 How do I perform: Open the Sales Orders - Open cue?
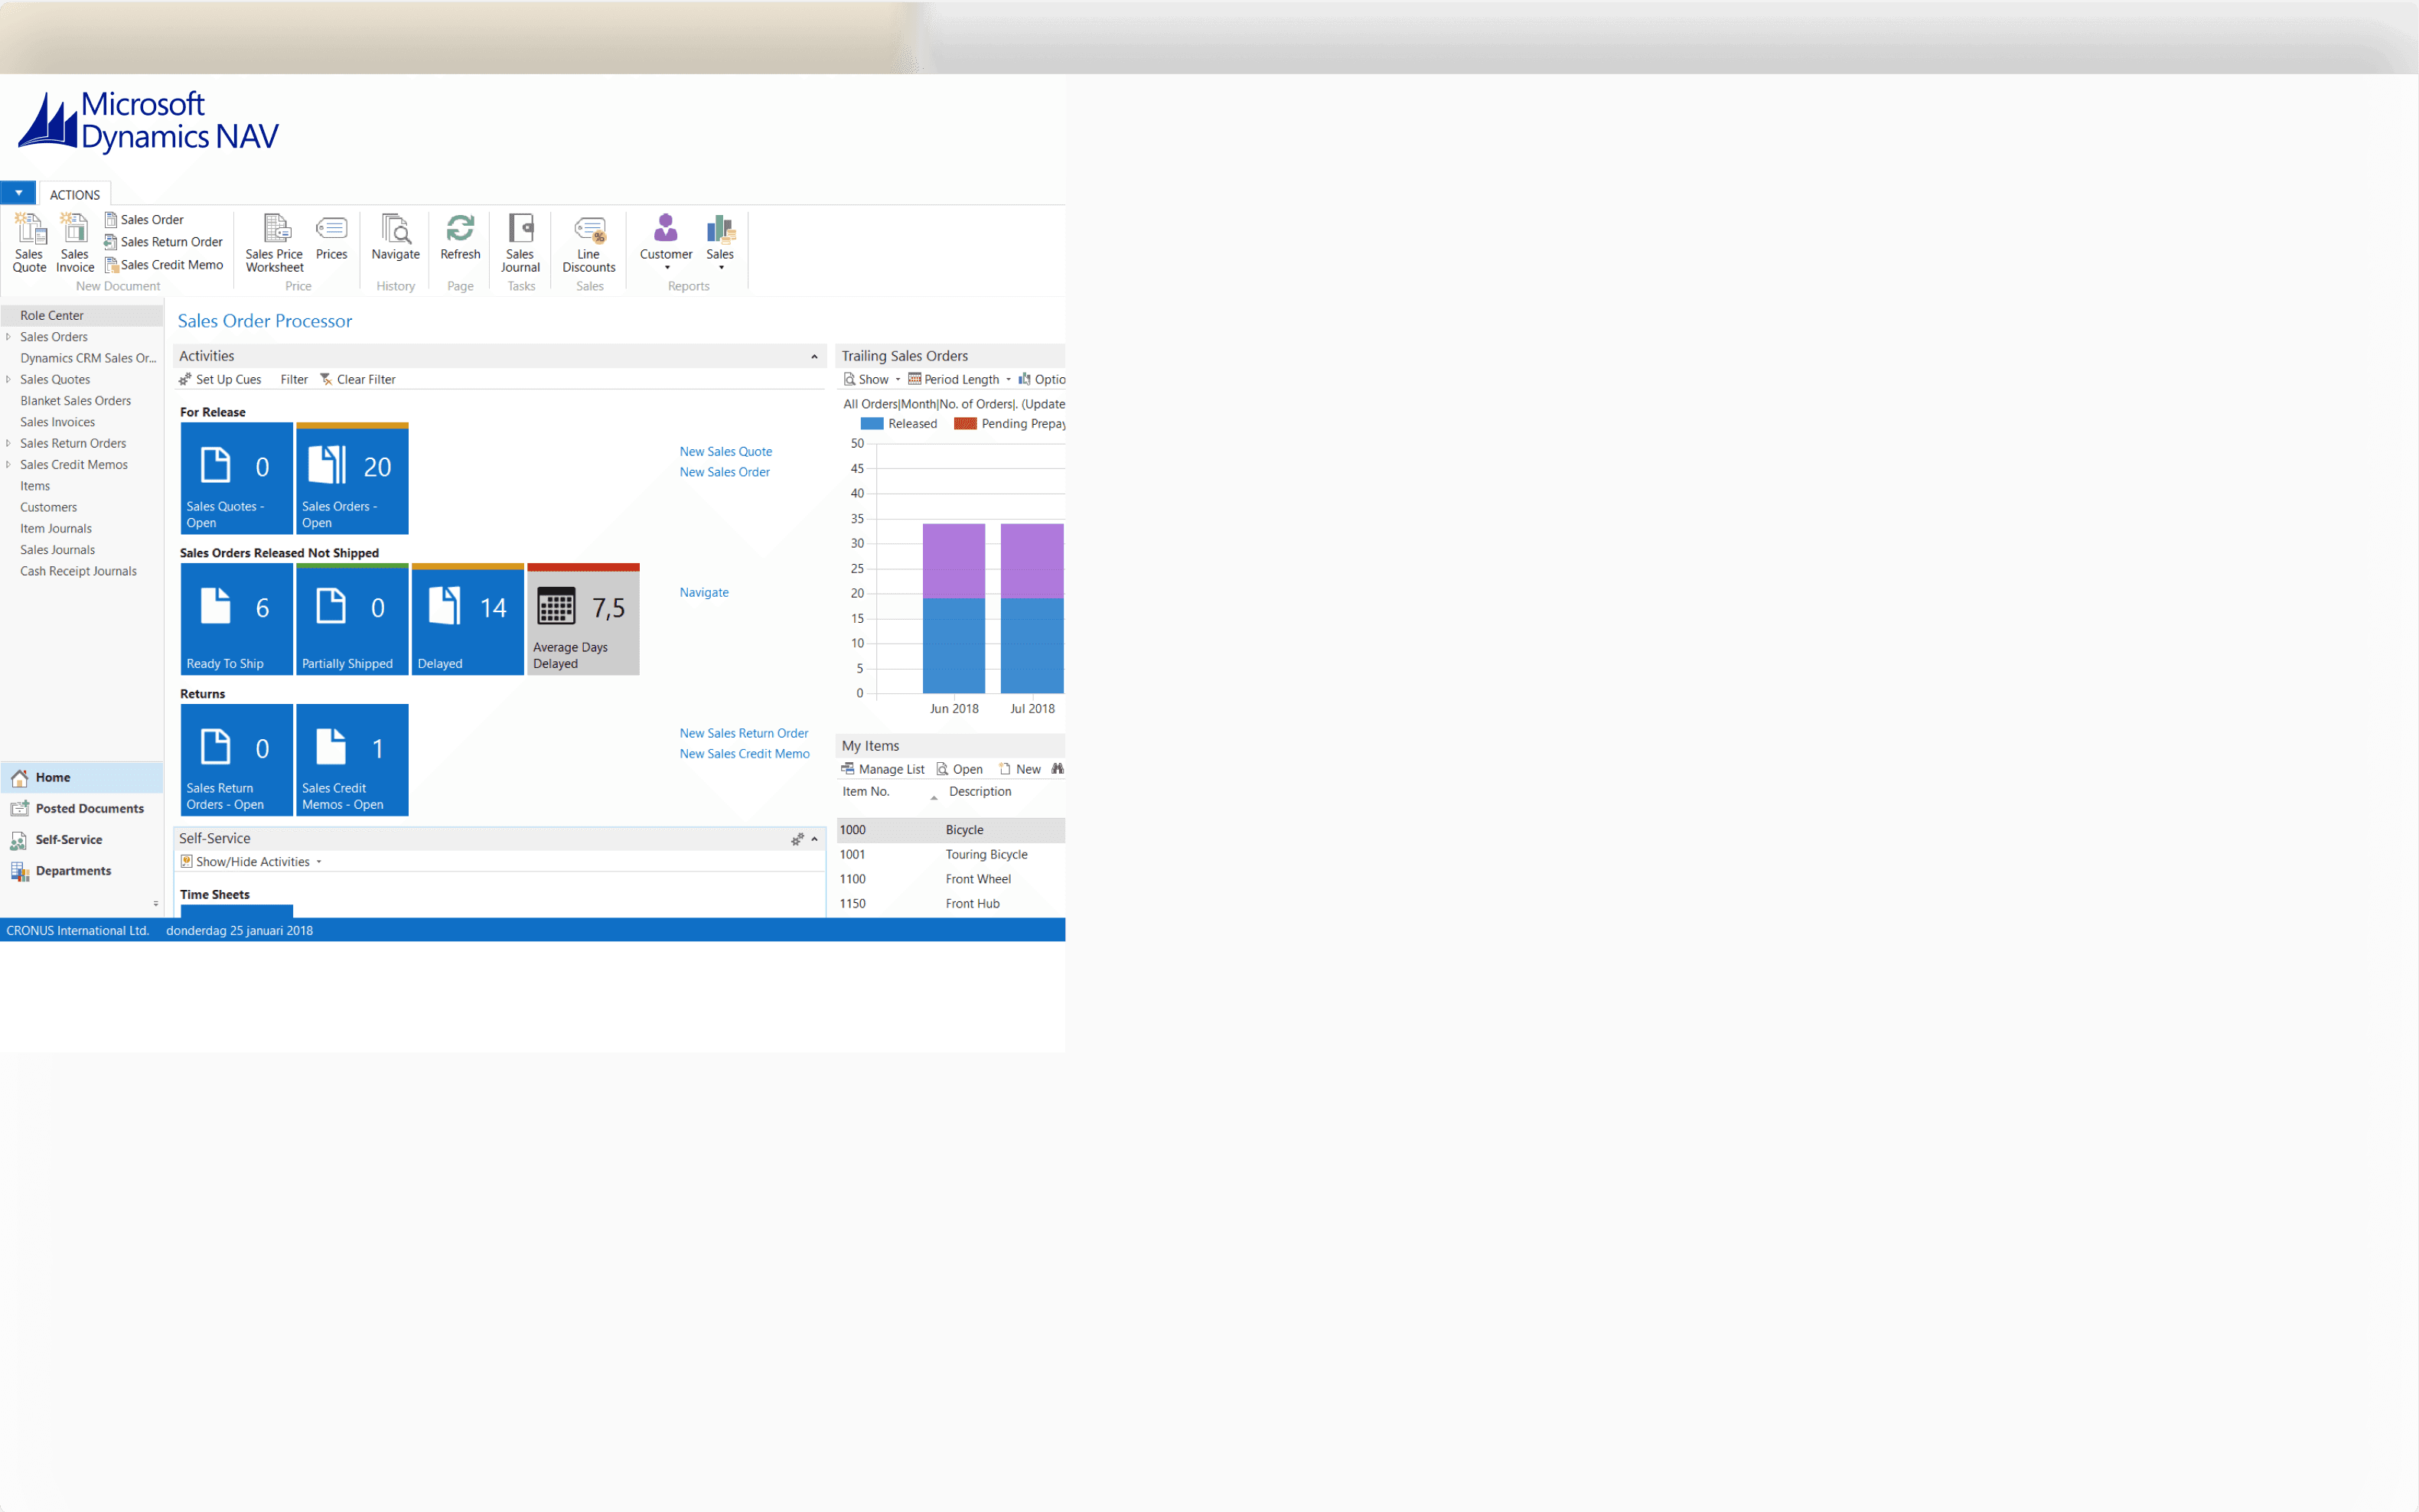pyautogui.click(x=352, y=479)
